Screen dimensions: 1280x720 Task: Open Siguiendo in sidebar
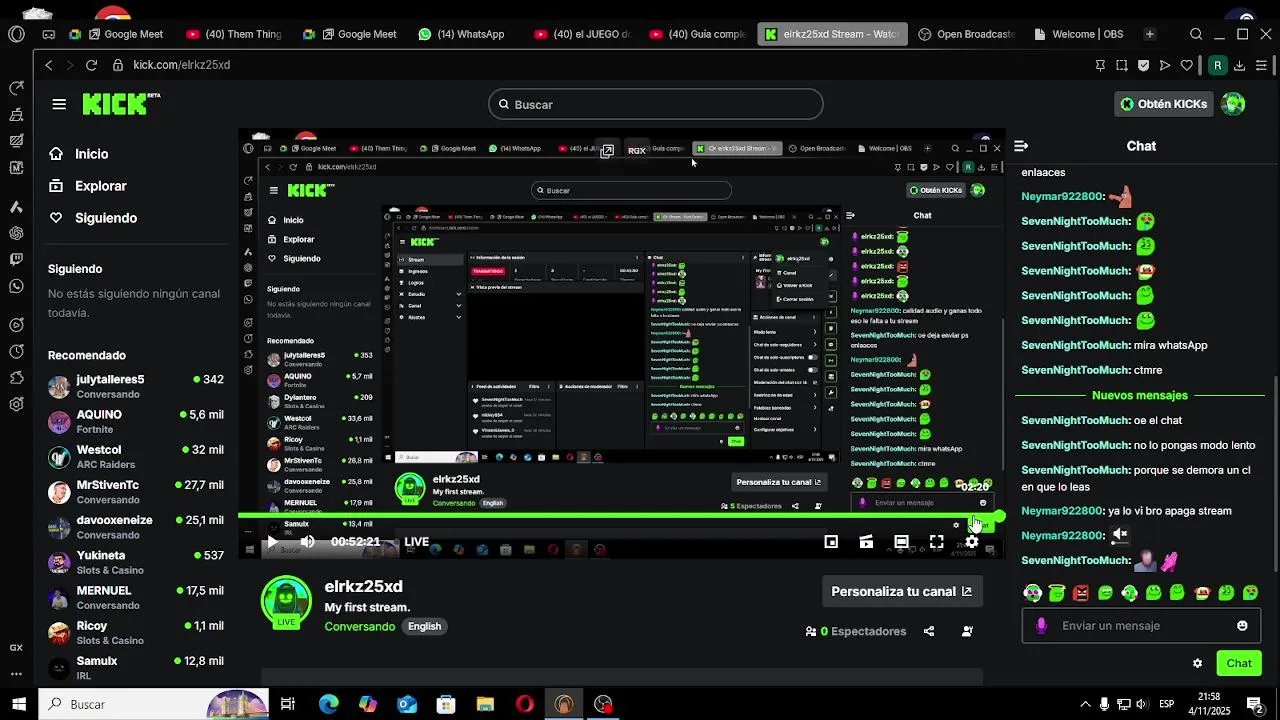point(93,218)
